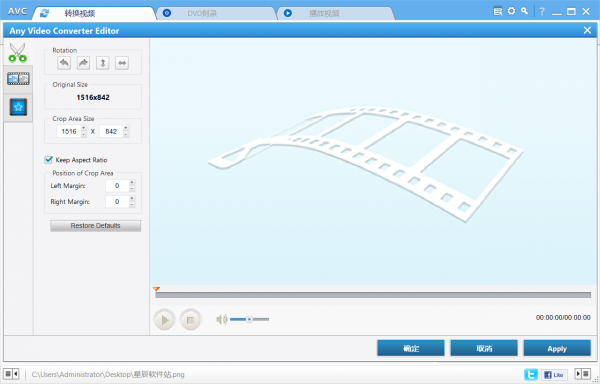This screenshot has width=600, height=384.
Task: Cancel with the 取消 button
Action: 484,348
